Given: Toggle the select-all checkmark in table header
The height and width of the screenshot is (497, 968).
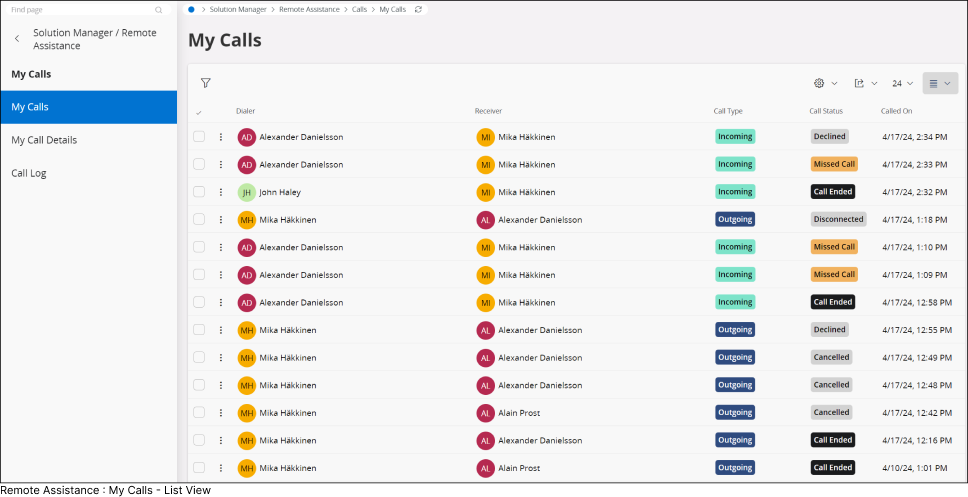Looking at the screenshot, I should click(x=199, y=112).
